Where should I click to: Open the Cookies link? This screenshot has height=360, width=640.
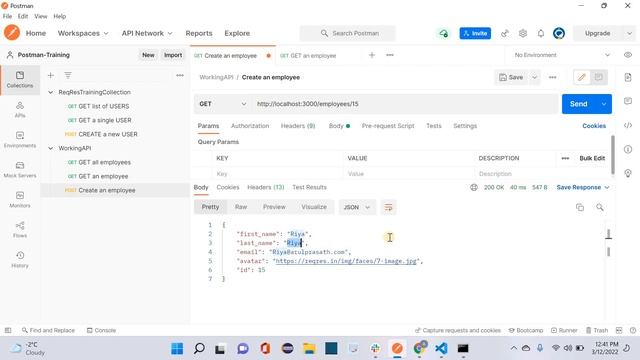coord(594,126)
